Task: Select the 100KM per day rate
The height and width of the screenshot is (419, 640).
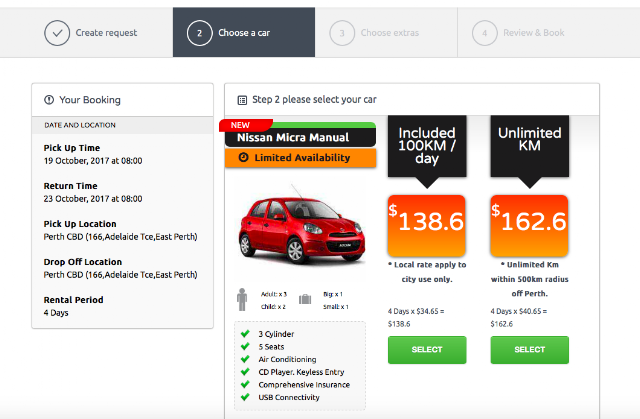Action: coord(427,349)
